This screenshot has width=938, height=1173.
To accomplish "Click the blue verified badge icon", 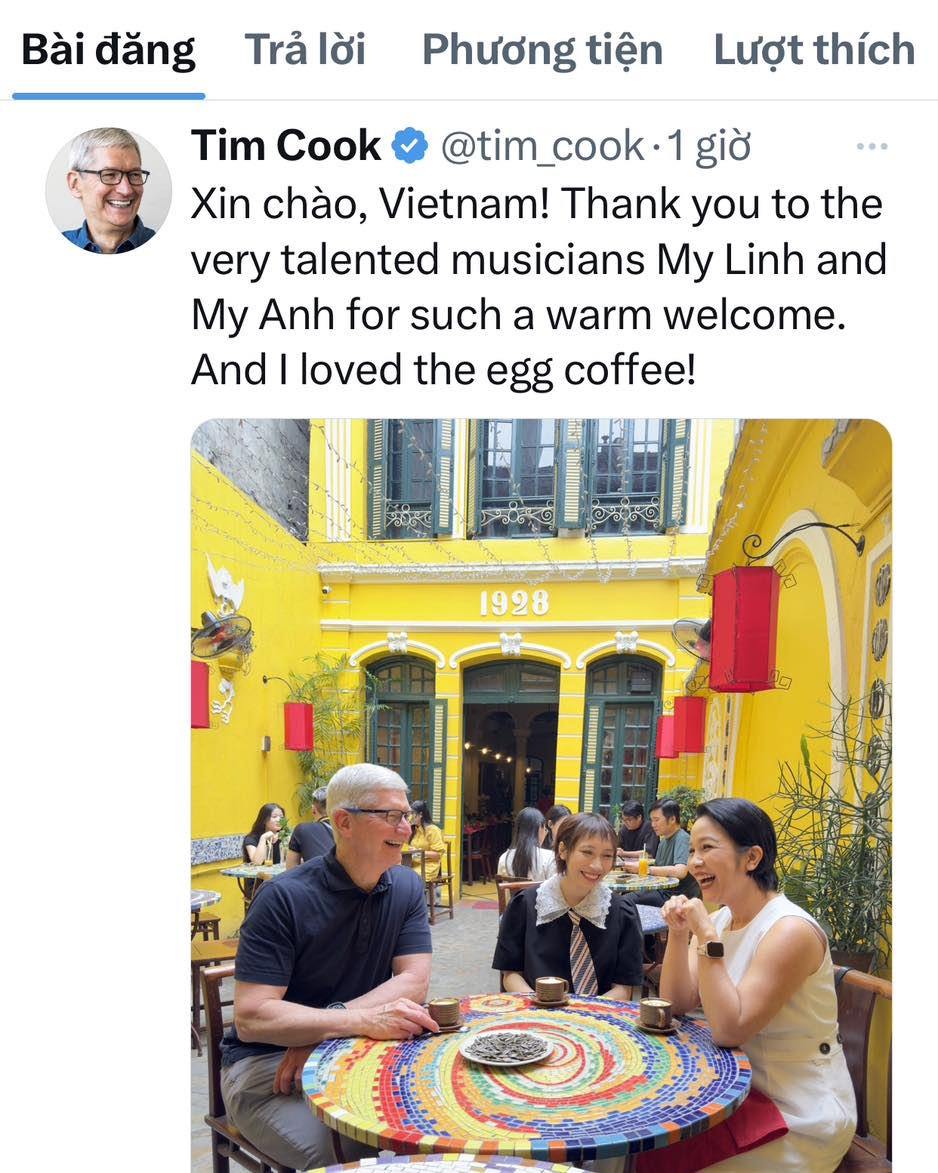I will (x=410, y=145).
